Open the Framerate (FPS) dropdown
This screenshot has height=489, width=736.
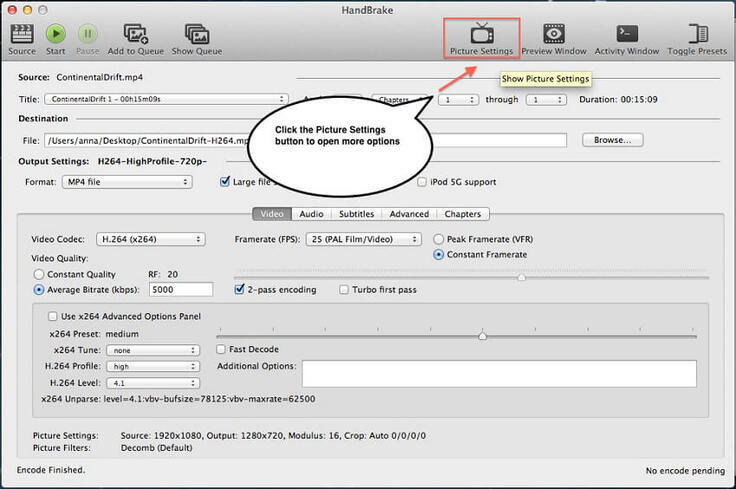363,239
